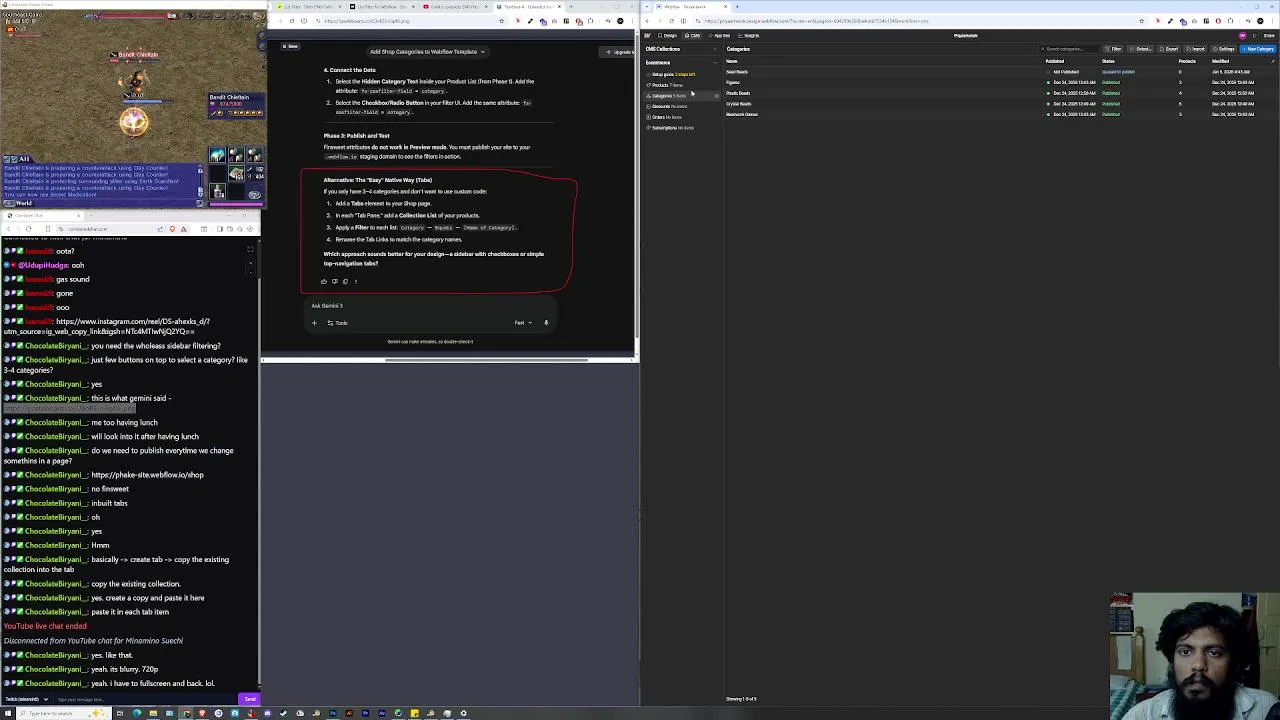Open Products collection in sidebar
This screenshot has width=1280, height=720.
tap(669, 85)
